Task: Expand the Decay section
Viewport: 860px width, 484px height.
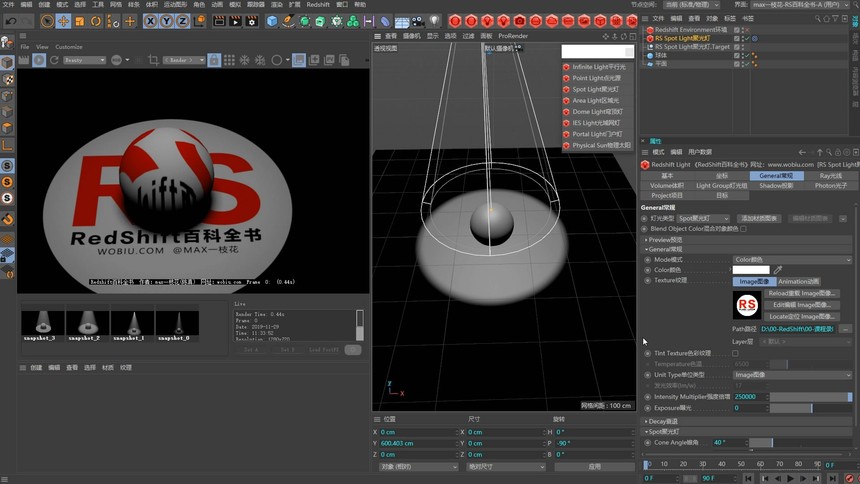Action: point(646,421)
